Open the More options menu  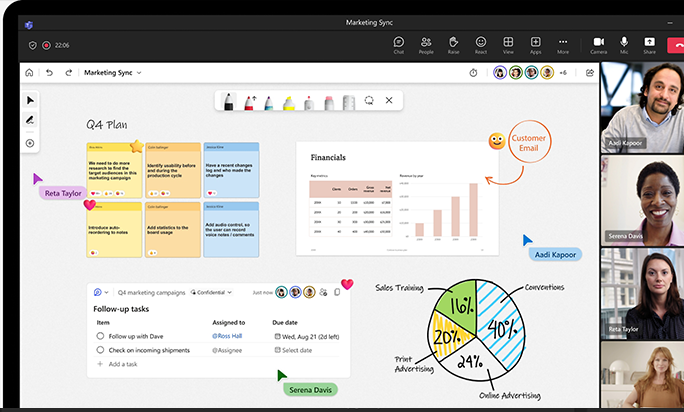pyautogui.click(x=563, y=43)
